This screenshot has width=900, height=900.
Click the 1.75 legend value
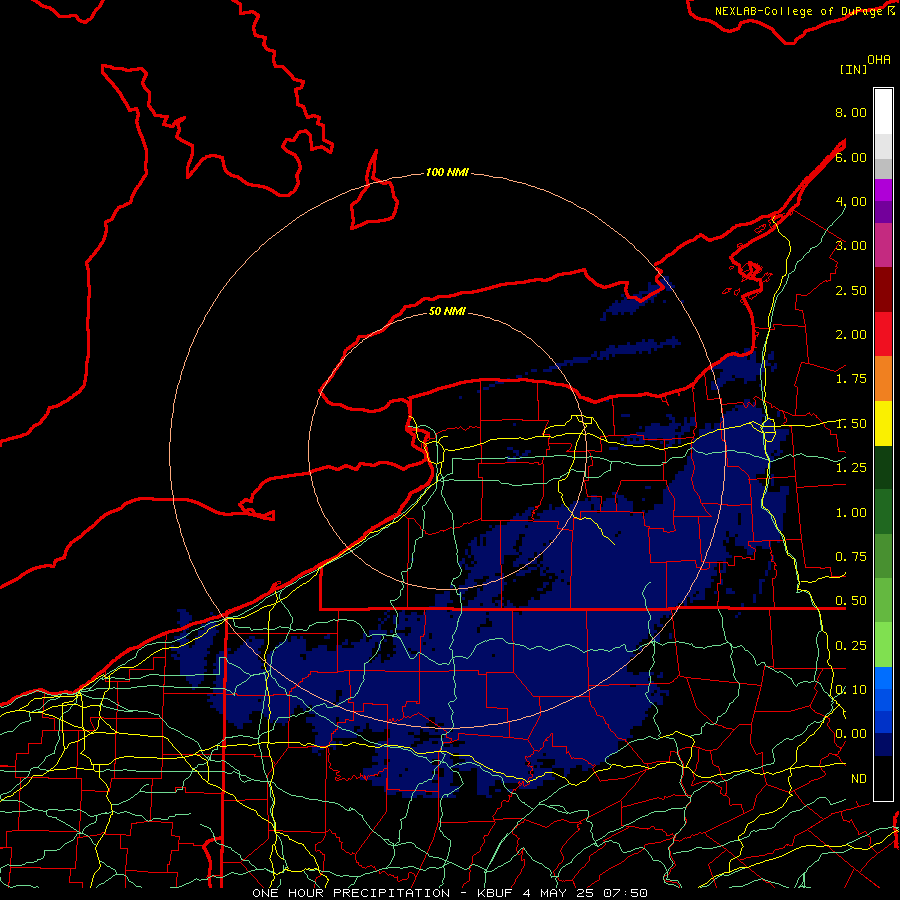pos(851,379)
